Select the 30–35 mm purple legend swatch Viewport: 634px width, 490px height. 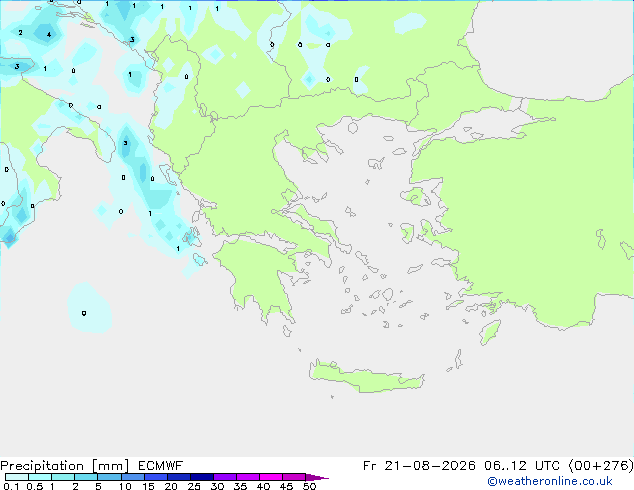224,477
